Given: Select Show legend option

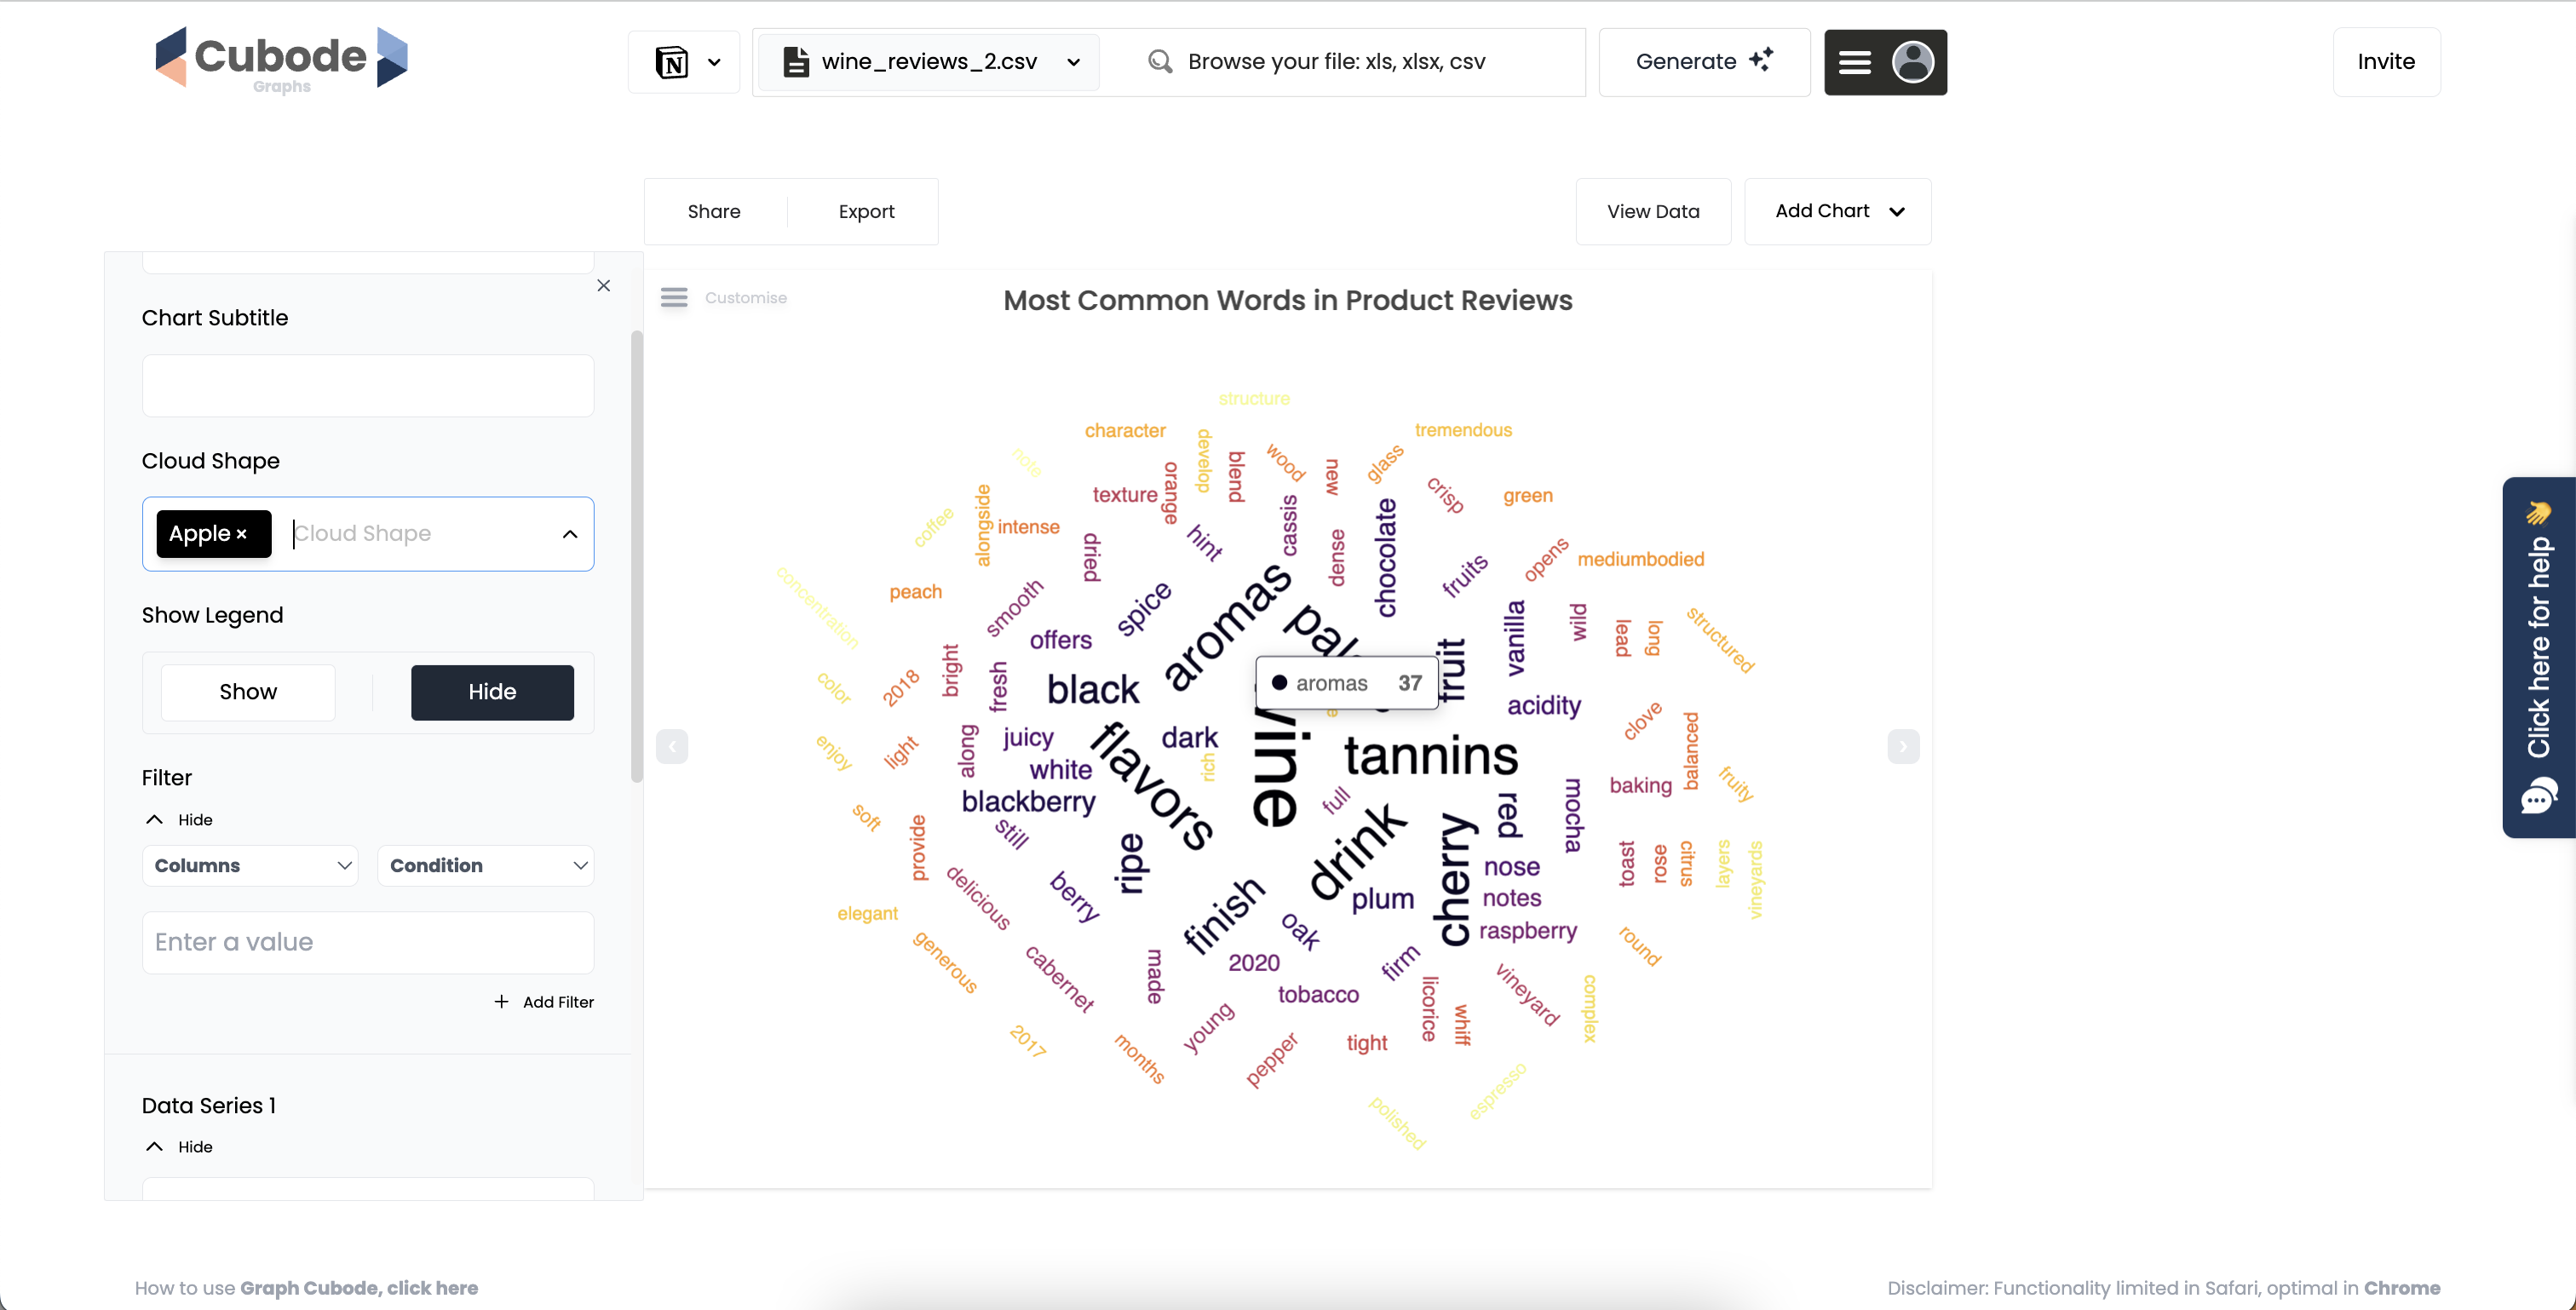Looking at the screenshot, I should pos(248,692).
